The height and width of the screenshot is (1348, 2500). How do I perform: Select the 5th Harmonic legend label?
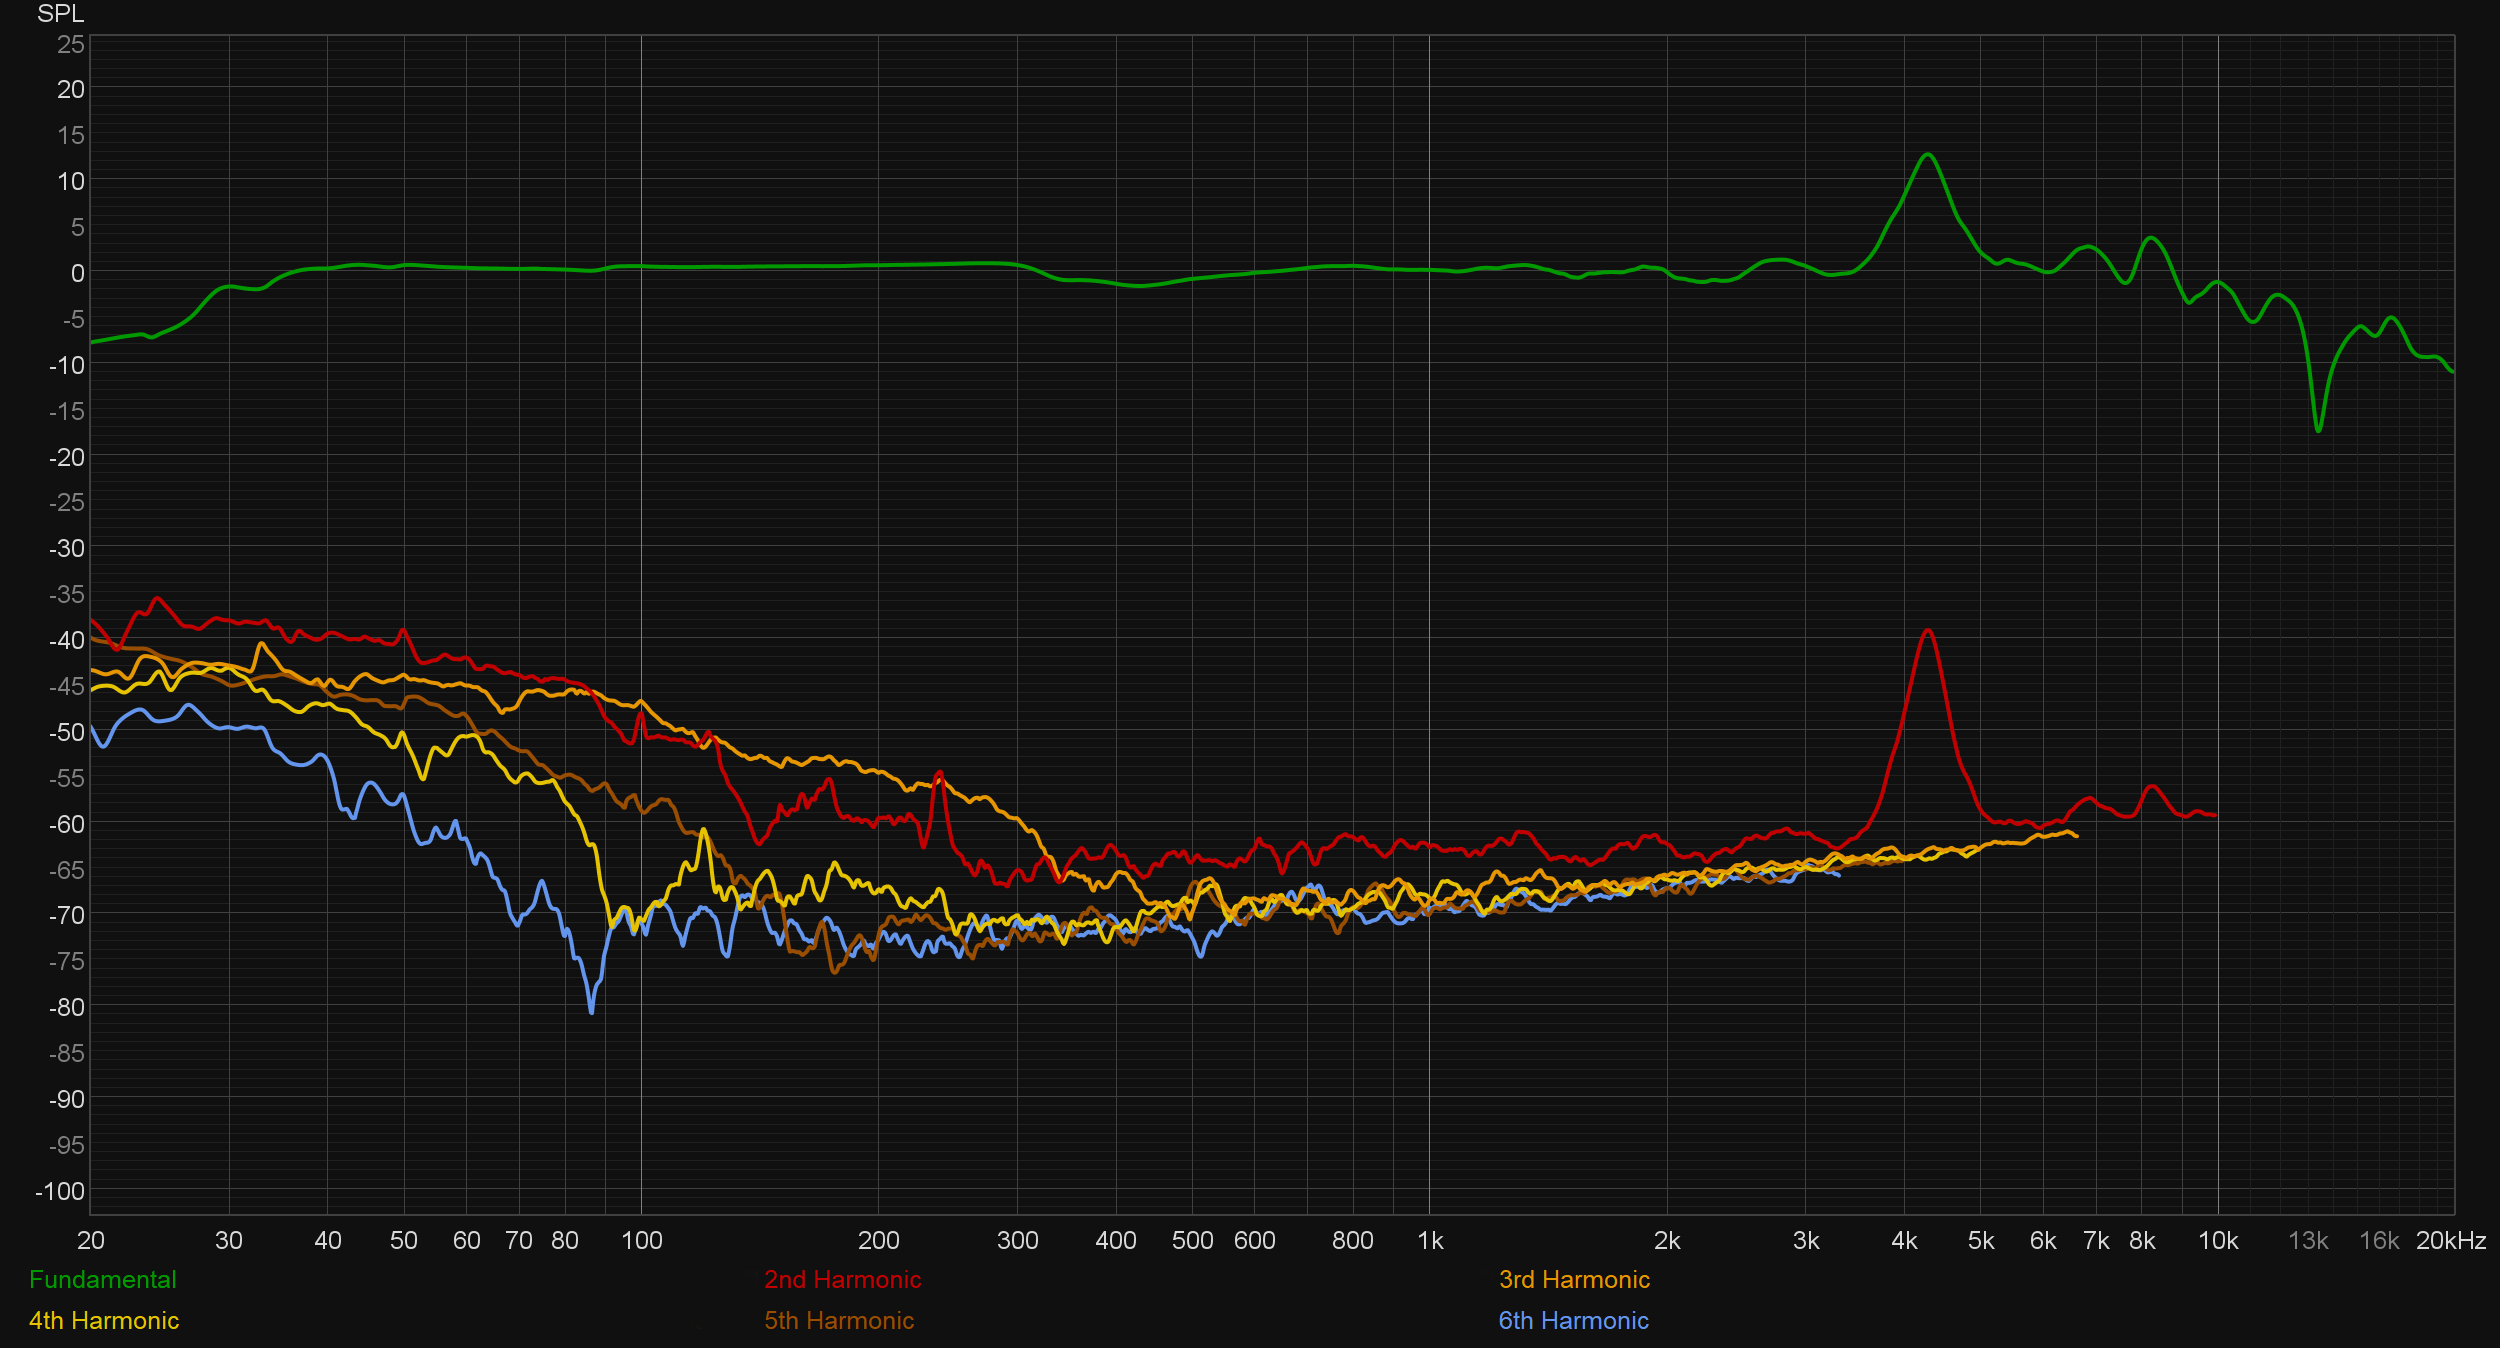tap(839, 1320)
